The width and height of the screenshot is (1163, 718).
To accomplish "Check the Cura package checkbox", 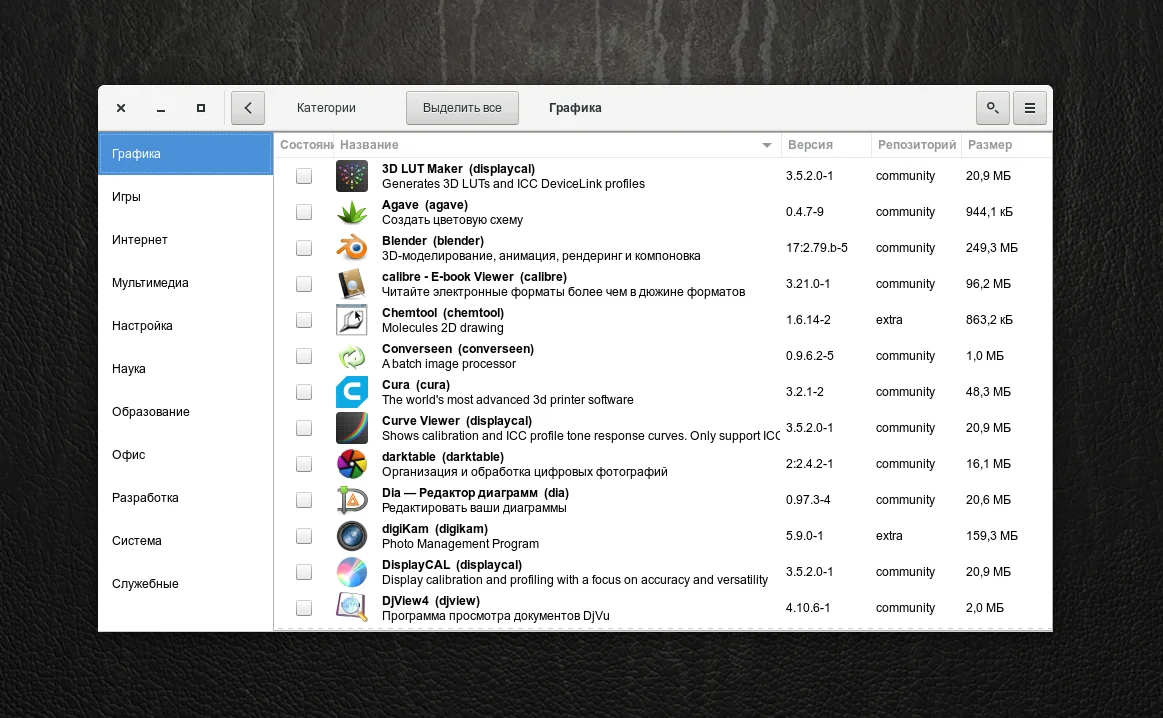I will click(304, 392).
